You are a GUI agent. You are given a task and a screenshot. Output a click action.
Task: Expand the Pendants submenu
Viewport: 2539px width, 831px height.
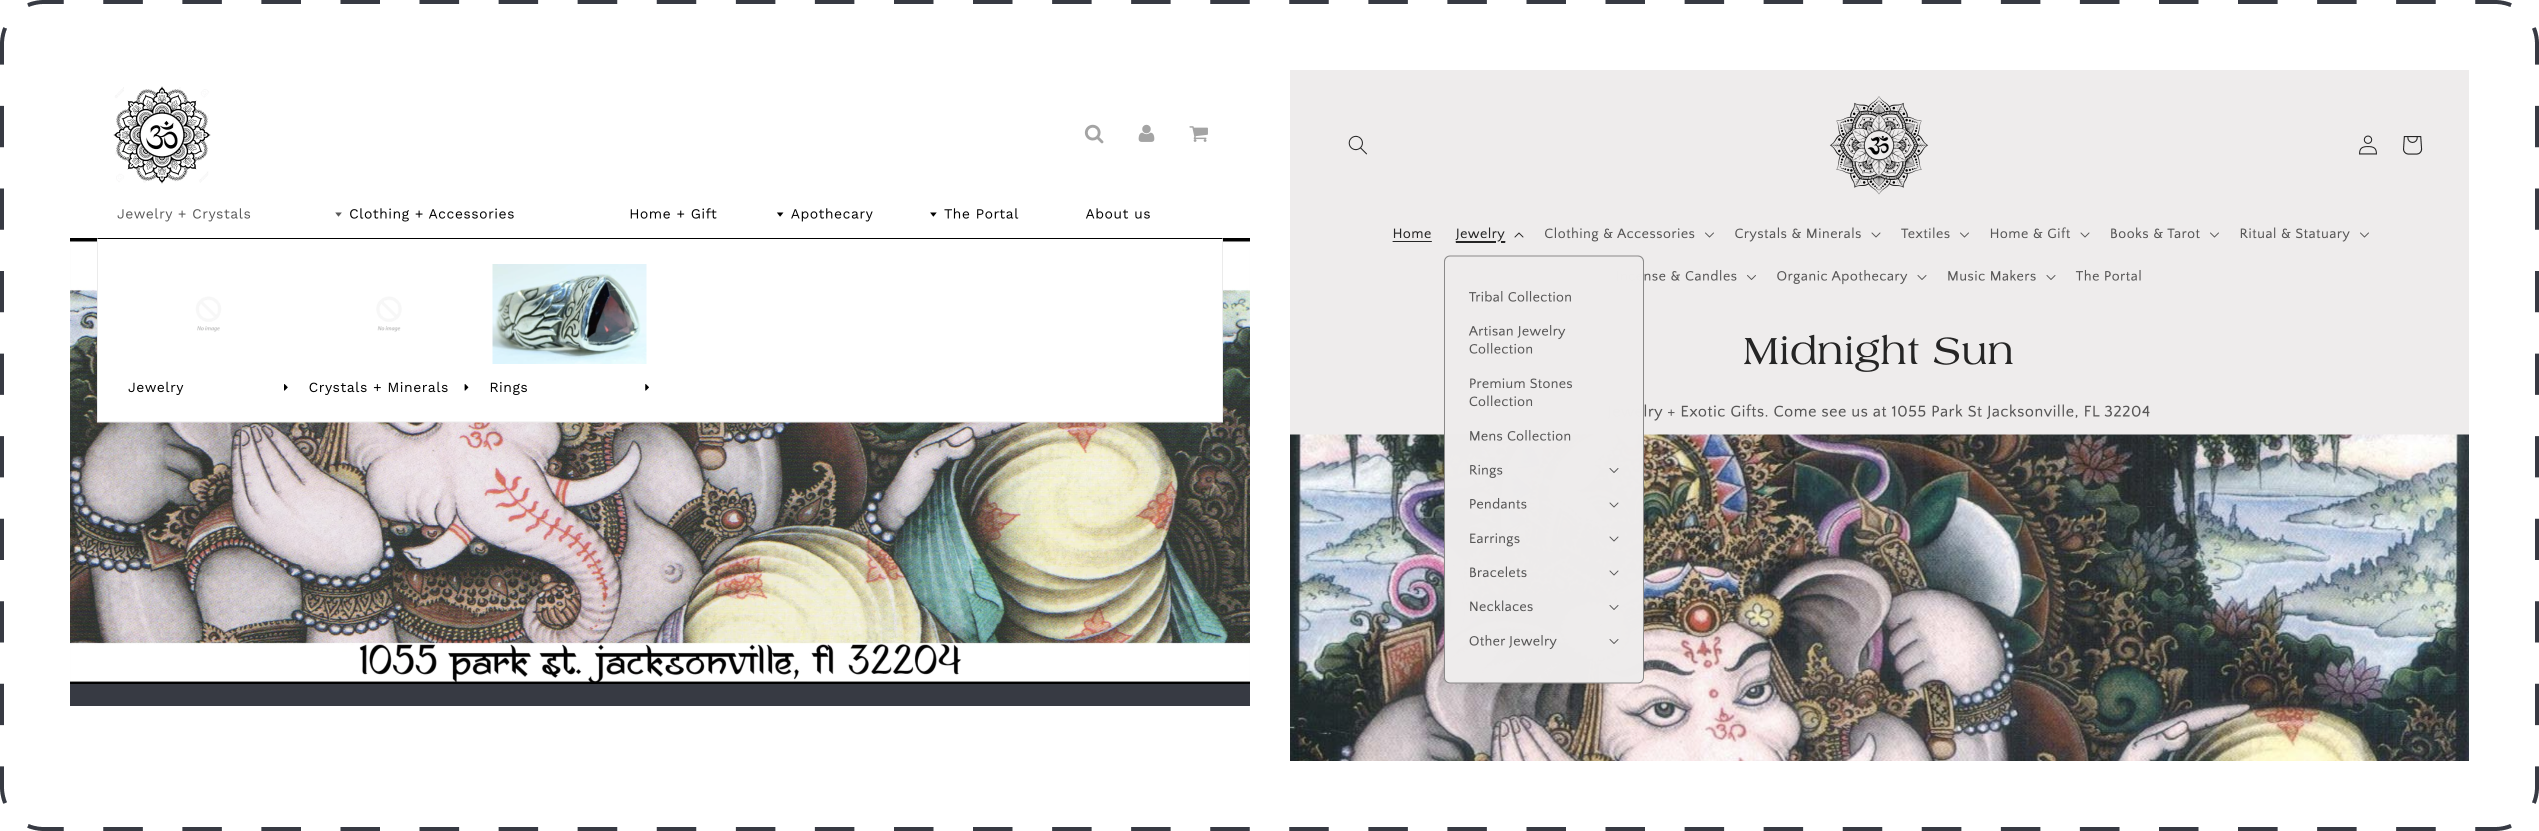(1543, 504)
